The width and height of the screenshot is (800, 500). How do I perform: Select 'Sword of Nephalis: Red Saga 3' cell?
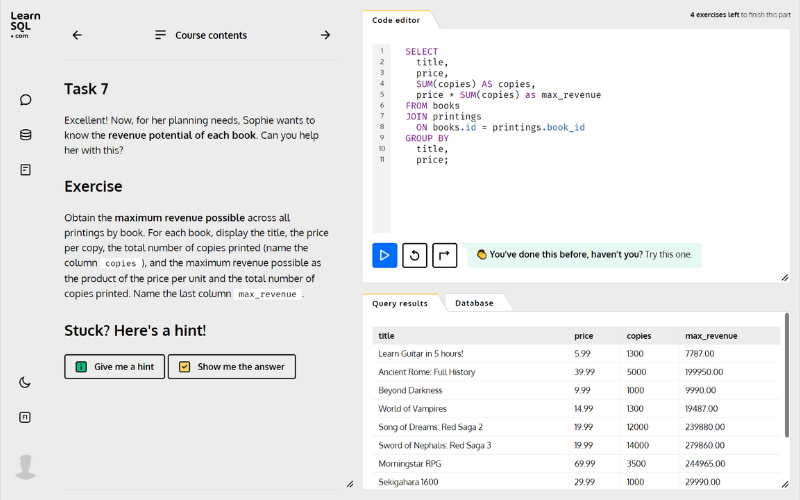coord(435,445)
